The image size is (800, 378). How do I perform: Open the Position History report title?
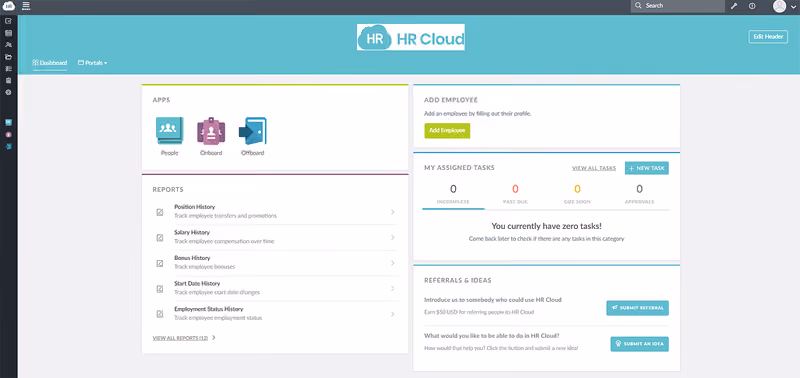[194, 207]
